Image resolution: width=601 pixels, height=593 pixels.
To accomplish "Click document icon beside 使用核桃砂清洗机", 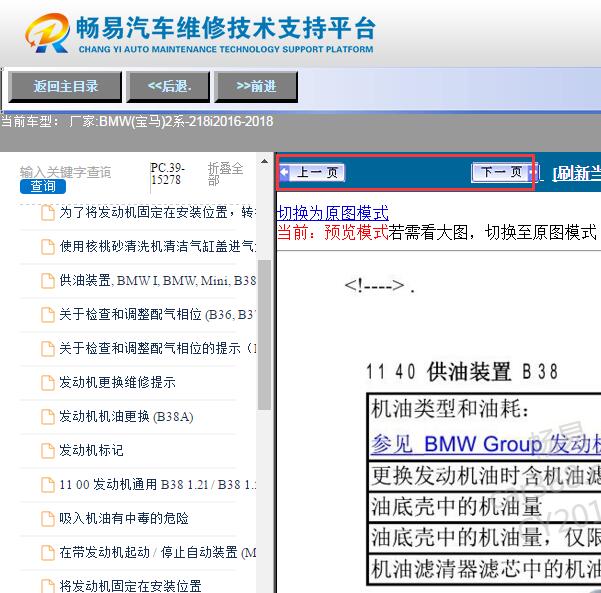I will 48,247.
